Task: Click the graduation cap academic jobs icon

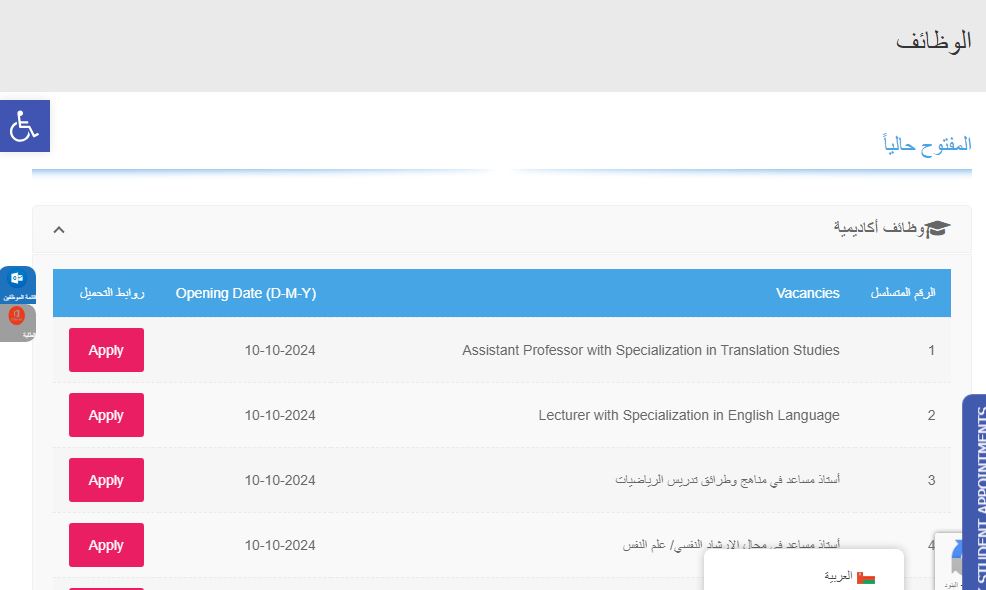Action: (x=937, y=229)
